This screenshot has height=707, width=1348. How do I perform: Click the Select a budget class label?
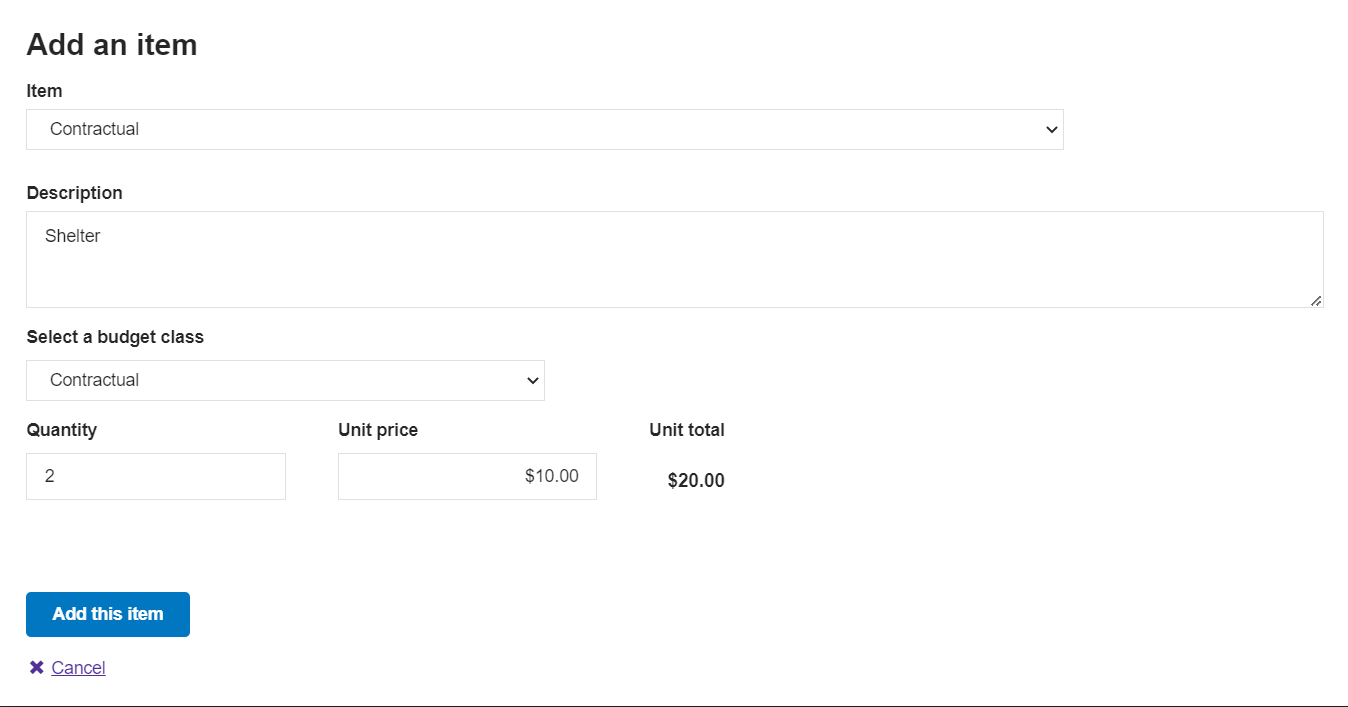tap(115, 337)
